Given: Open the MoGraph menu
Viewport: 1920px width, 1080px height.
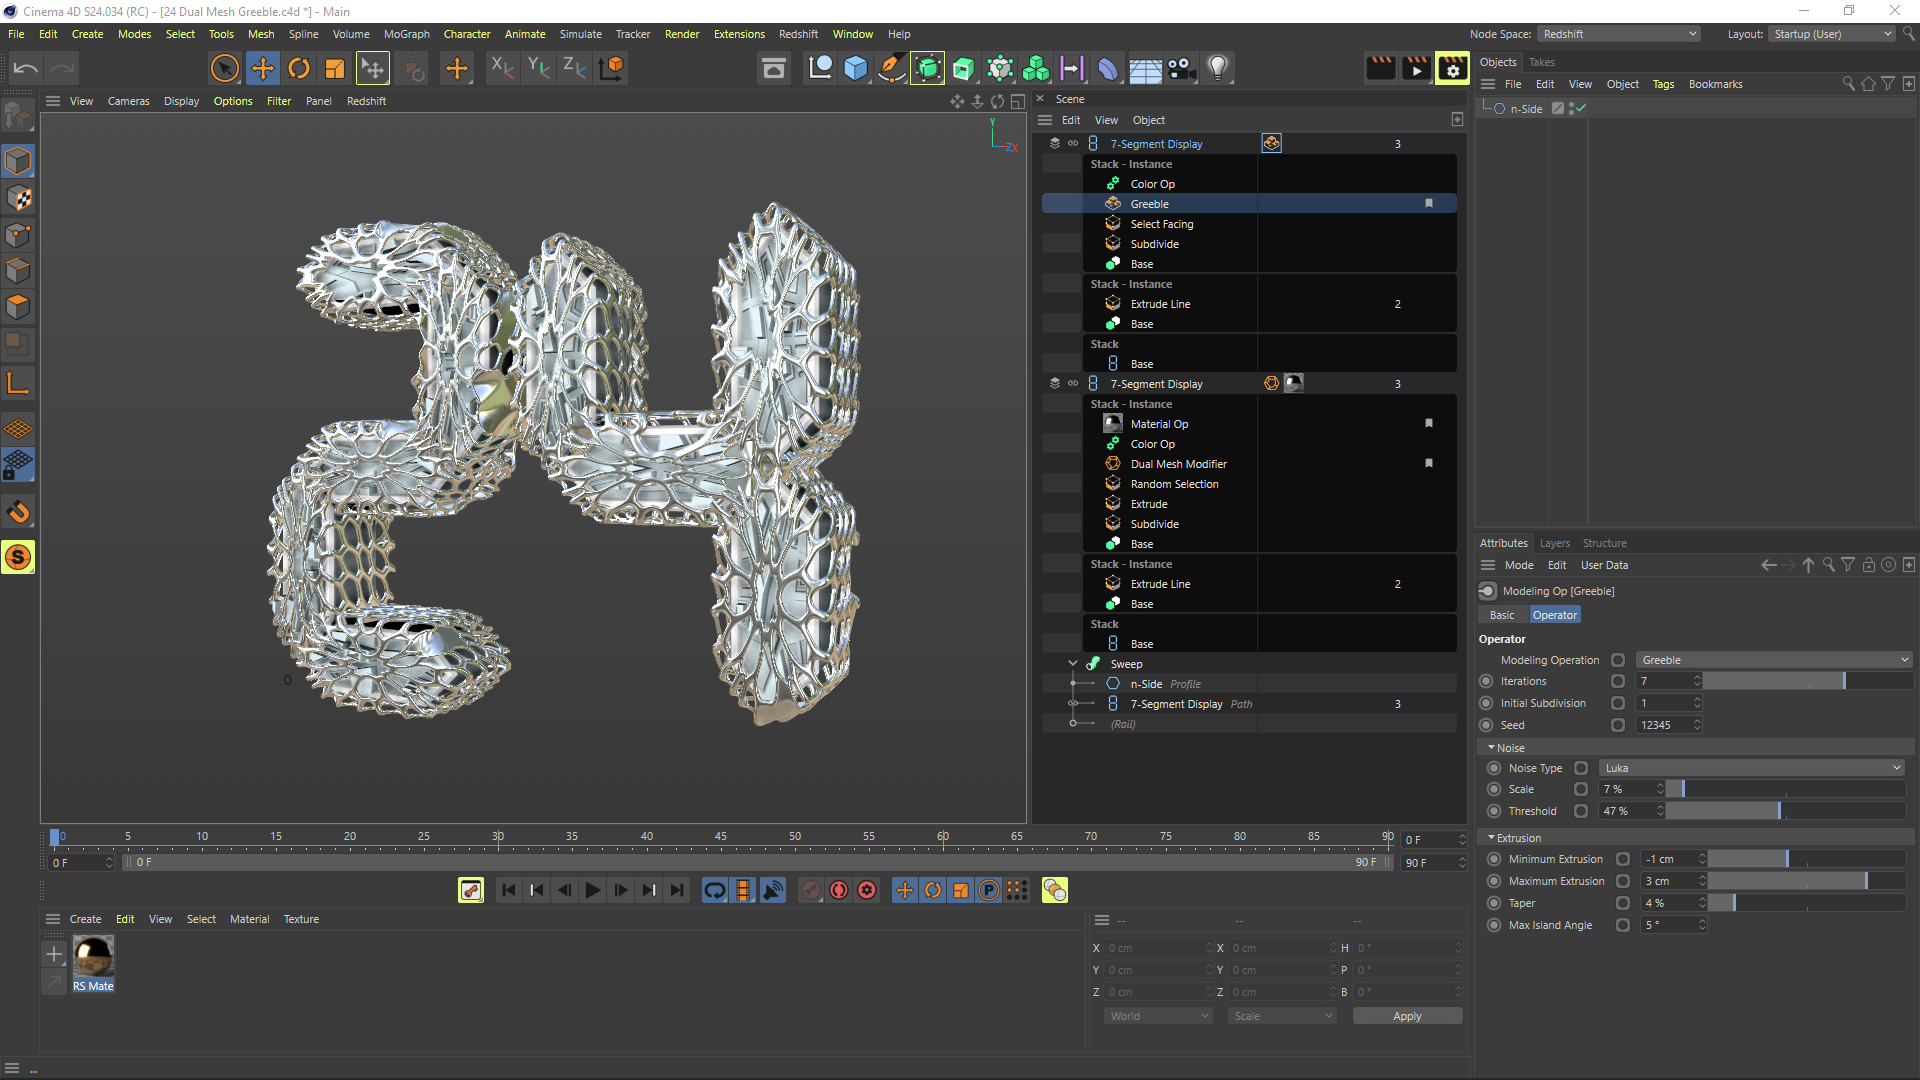Looking at the screenshot, I should click(x=406, y=34).
